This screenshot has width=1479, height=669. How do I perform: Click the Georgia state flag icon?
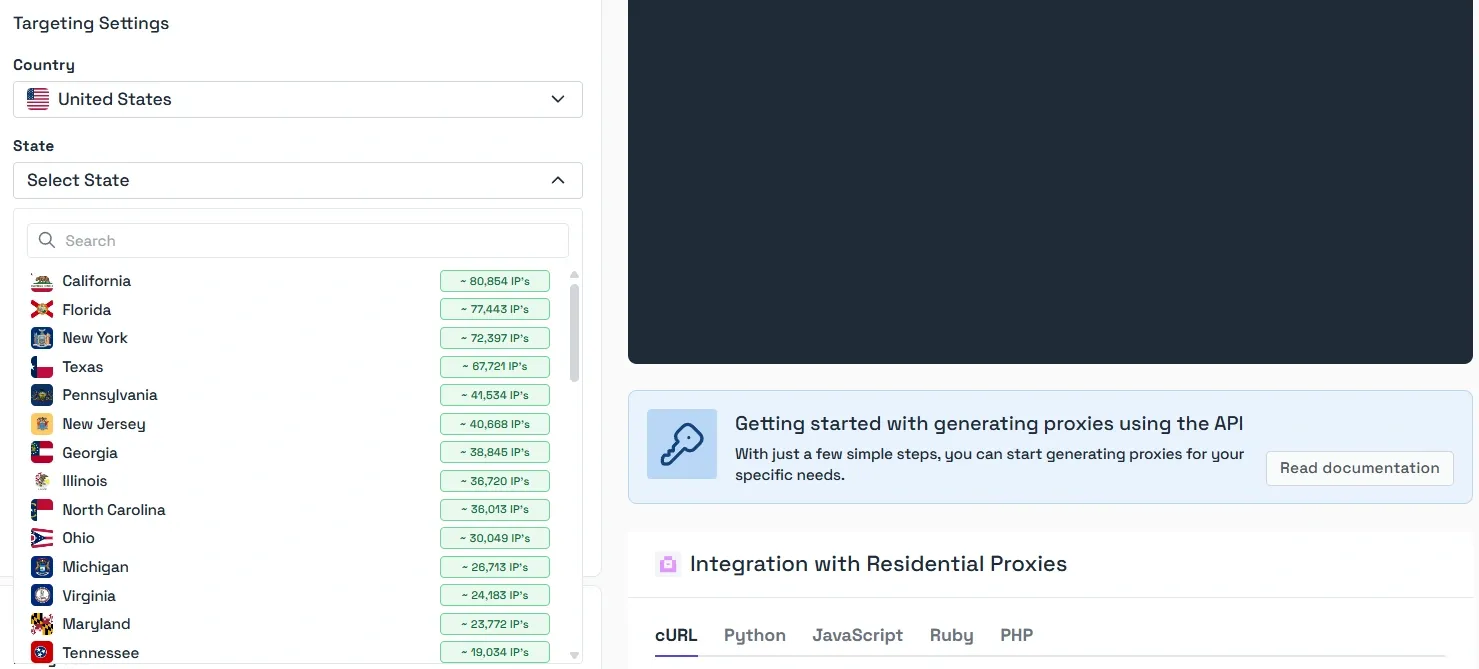pyautogui.click(x=42, y=453)
